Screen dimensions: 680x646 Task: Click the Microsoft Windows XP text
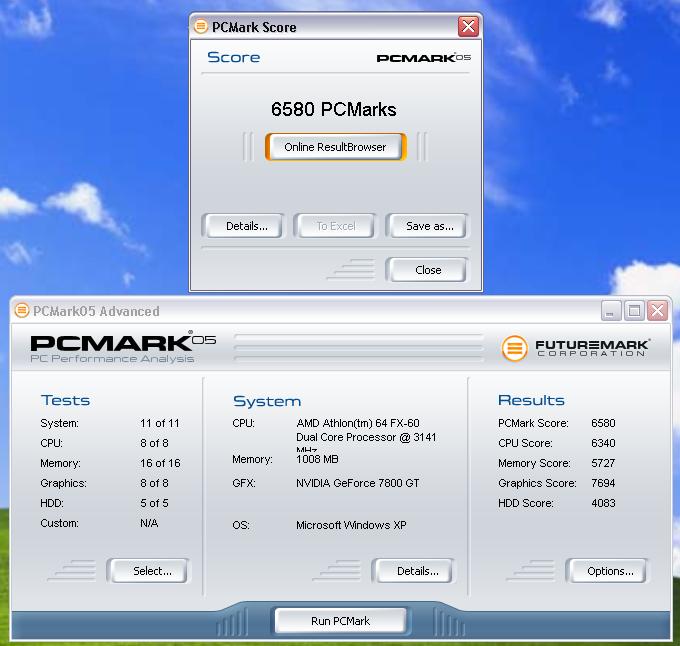tap(351, 525)
